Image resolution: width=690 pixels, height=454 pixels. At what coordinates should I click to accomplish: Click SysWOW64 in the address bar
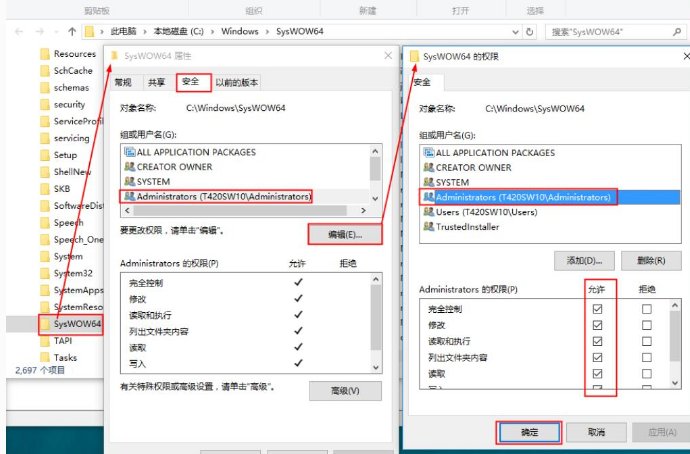(x=300, y=32)
